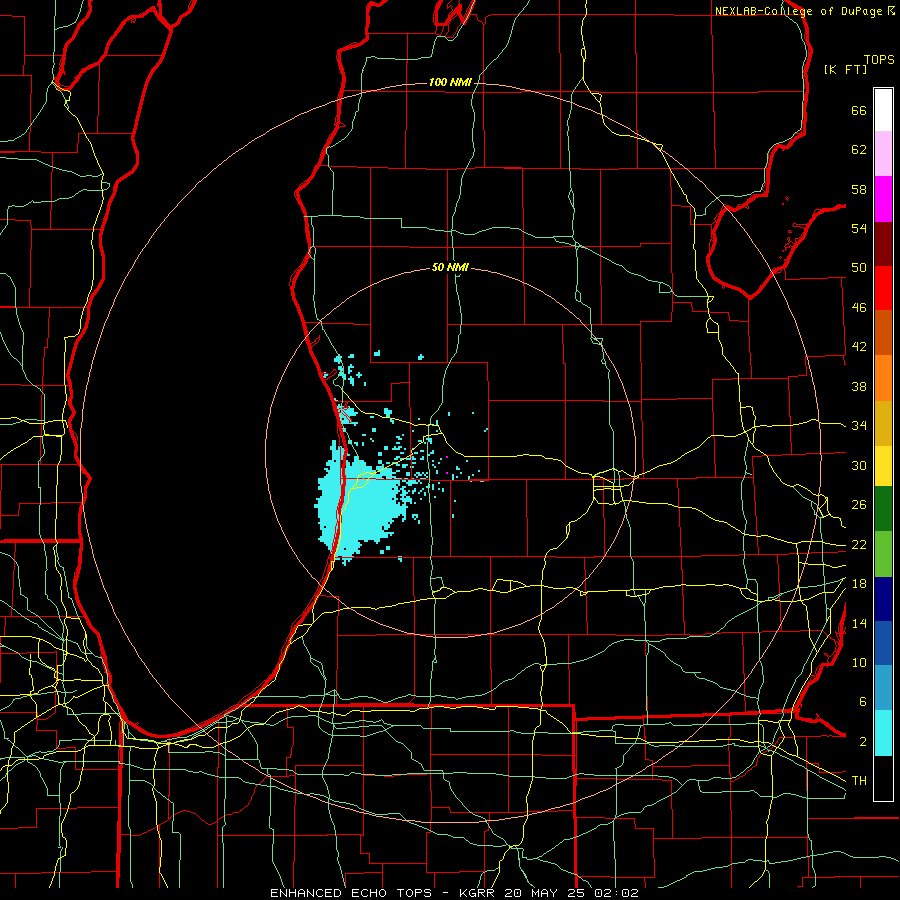Viewport: 900px width, 900px height.
Task: Click the legend label "30"
Action: 859,465
